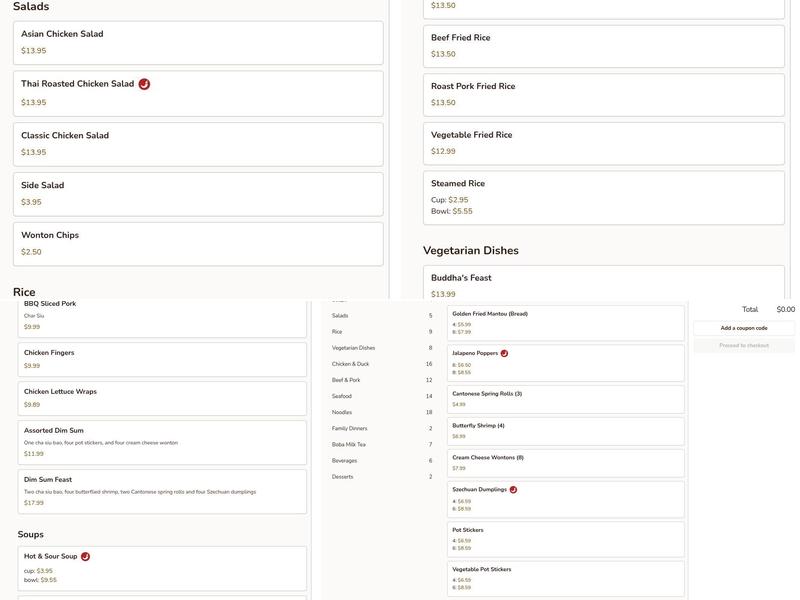
Task: Select the Wonton Chips card
Action: click(197, 243)
